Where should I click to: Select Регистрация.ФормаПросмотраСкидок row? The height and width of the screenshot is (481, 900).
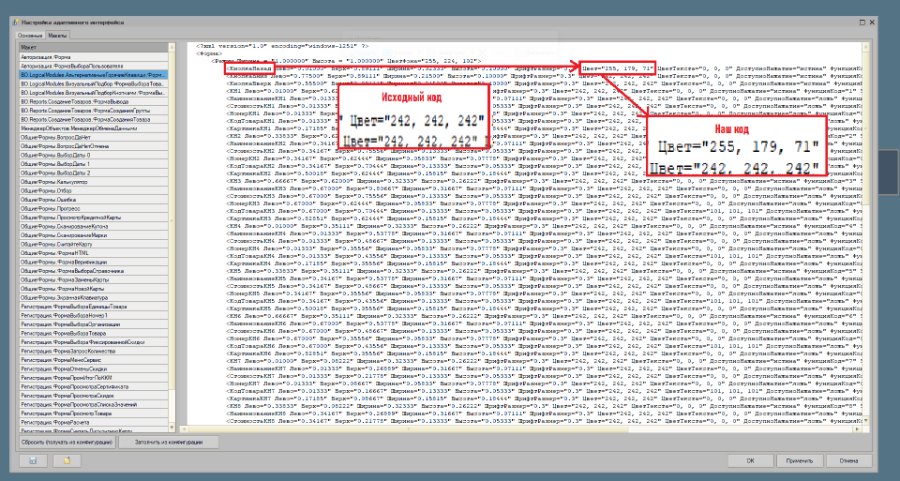point(94,395)
